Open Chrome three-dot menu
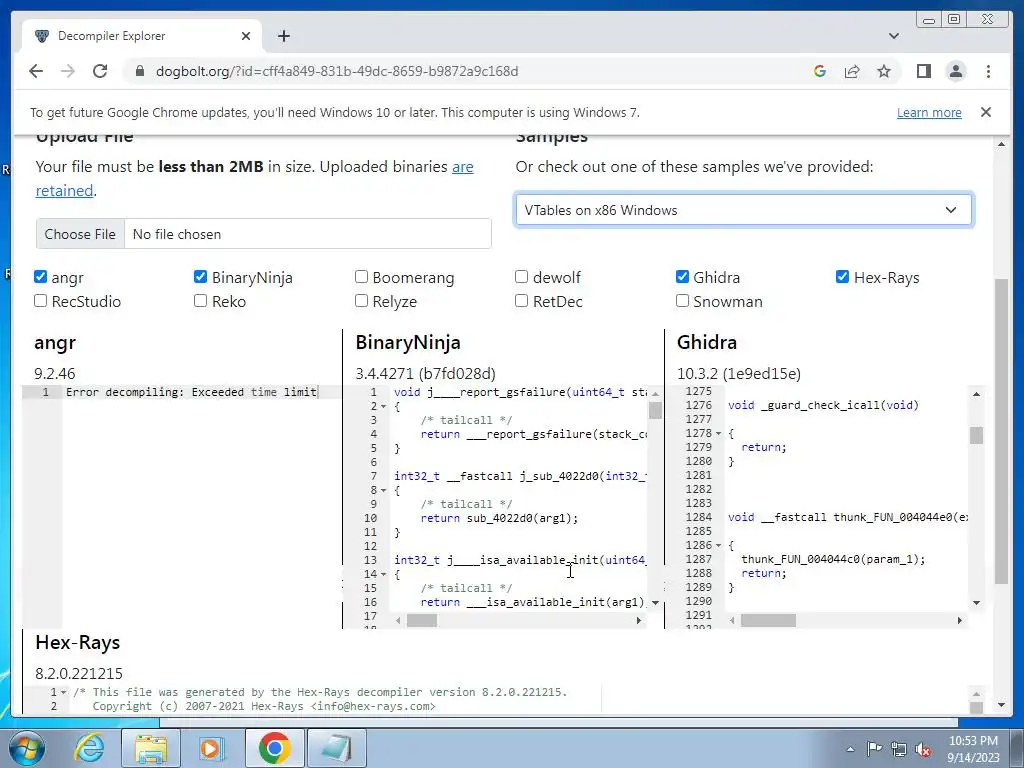Screen dimensions: 1024x768 [x=988, y=71]
